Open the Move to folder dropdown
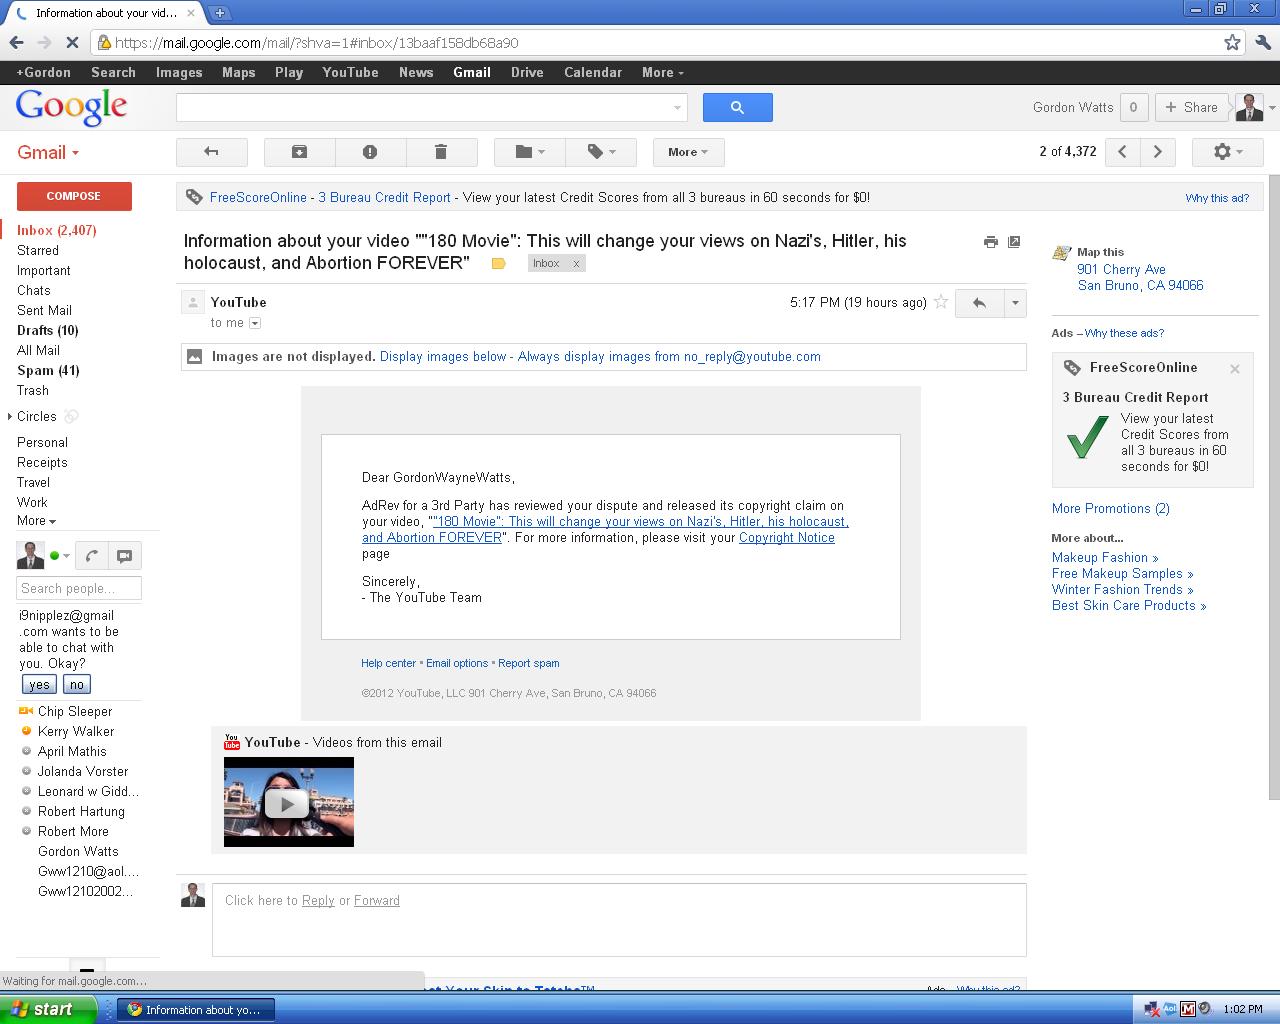The height and width of the screenshot is (1024, 1280). click(530, 152)
